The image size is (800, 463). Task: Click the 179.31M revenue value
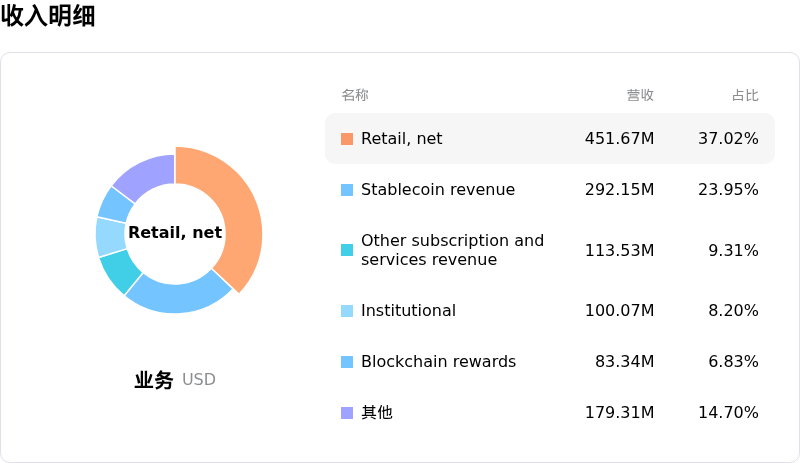[619, 412]
